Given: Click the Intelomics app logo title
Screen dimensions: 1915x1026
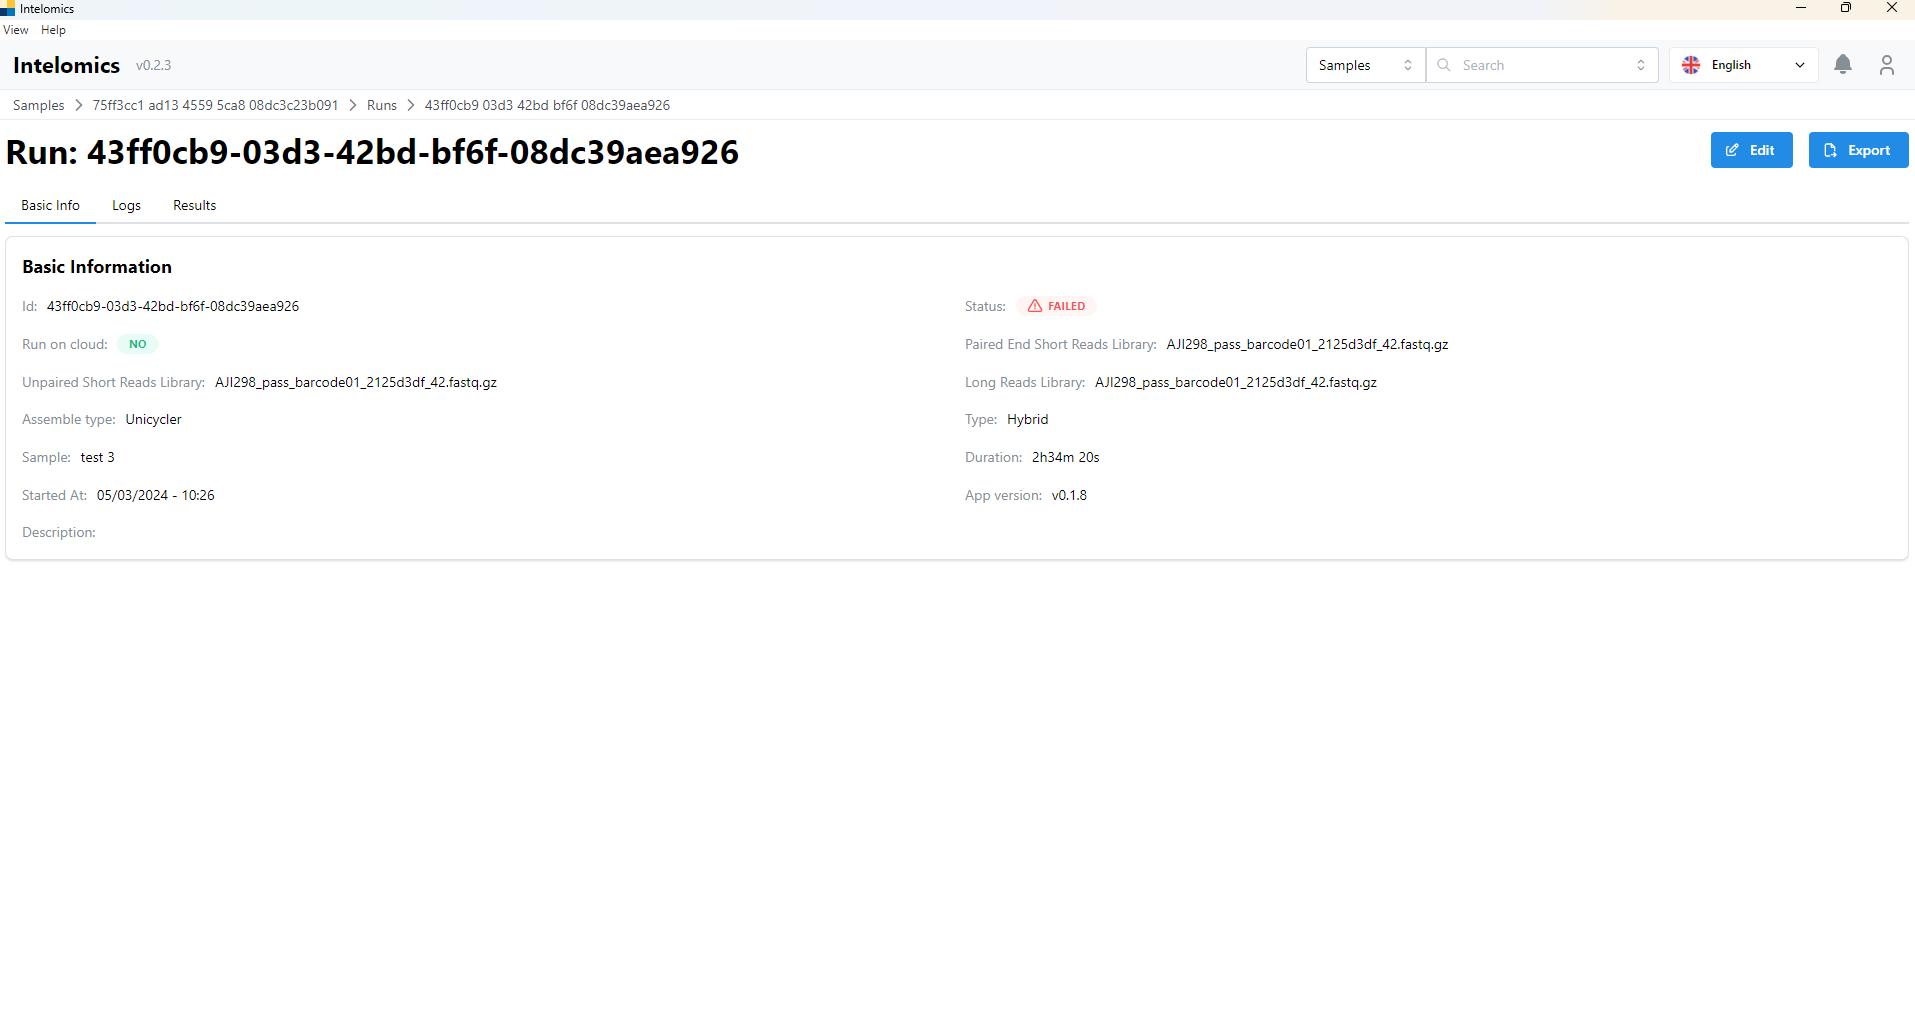Looking at the screenshot, I should (x=66, y=65).
